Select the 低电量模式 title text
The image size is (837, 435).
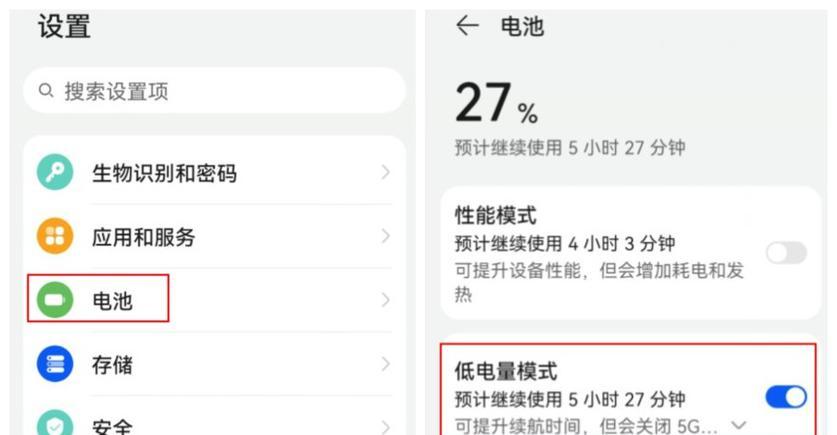click(506, 371)
